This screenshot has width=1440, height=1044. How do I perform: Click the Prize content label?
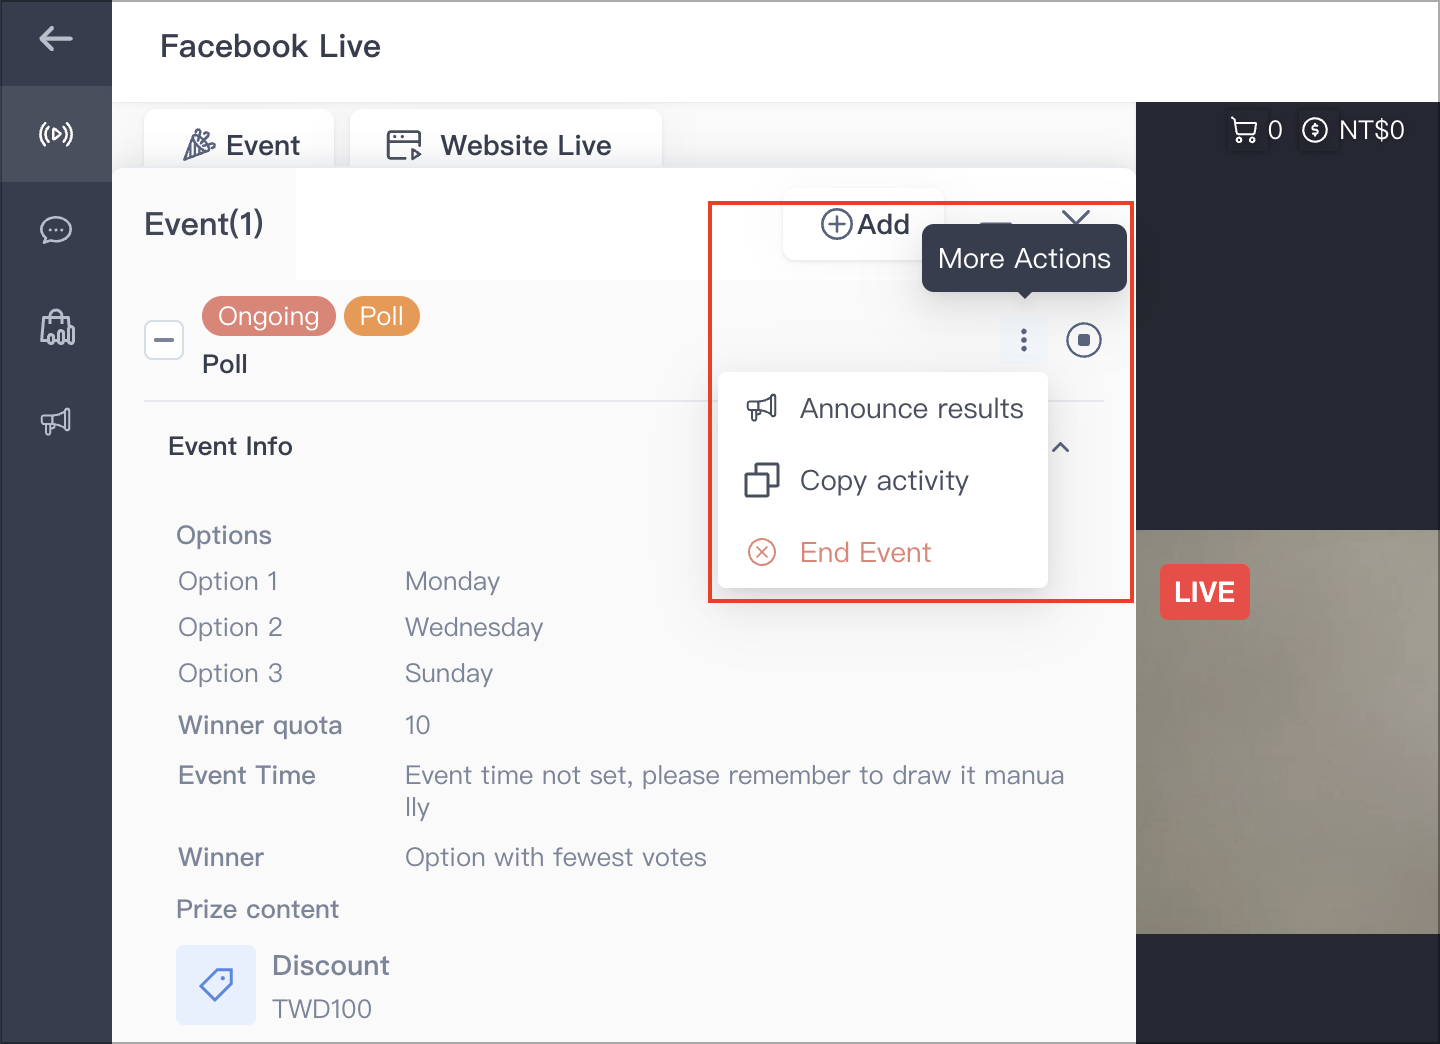[x=258, y=909]
